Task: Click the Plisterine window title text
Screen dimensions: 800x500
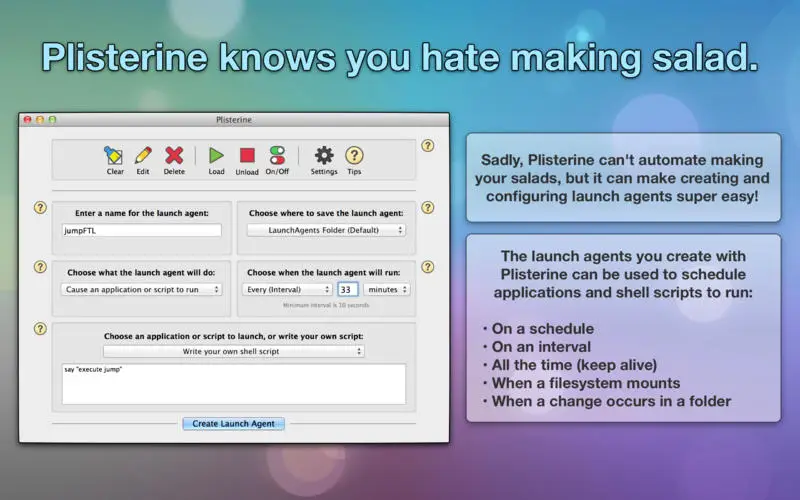Action: (x=234, y=120)
